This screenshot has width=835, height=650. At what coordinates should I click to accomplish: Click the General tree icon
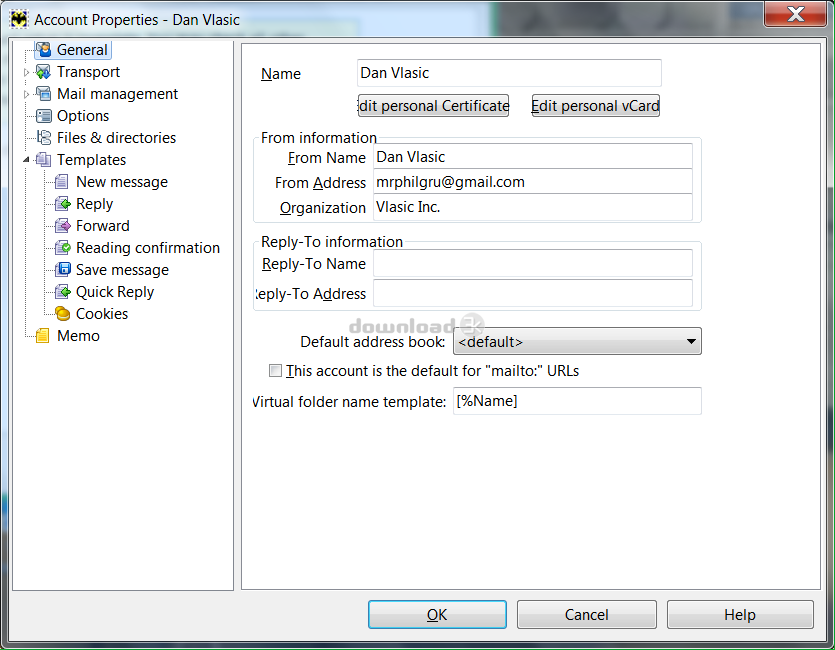click(43, 50)
